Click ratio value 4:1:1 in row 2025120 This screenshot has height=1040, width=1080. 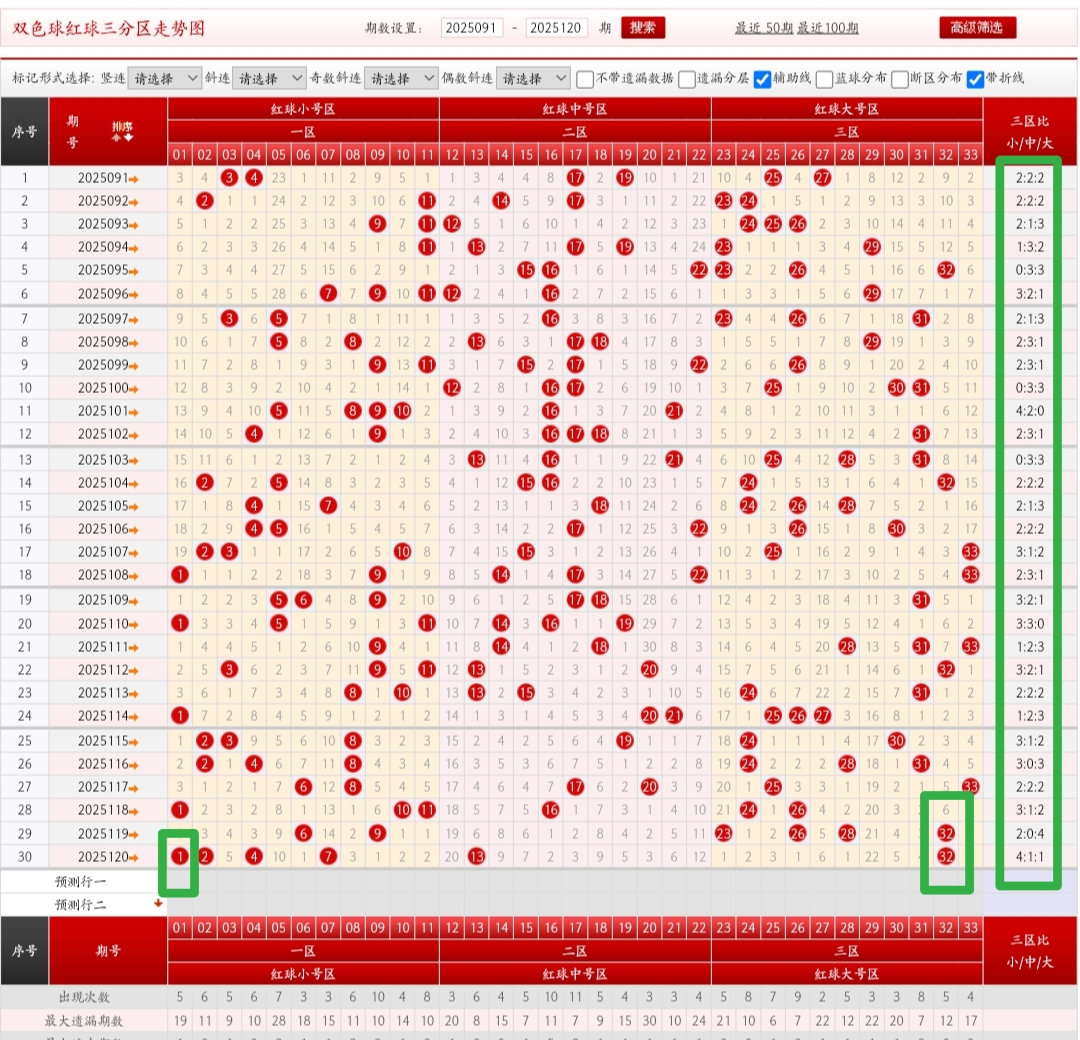click(x=1029, y=857)
